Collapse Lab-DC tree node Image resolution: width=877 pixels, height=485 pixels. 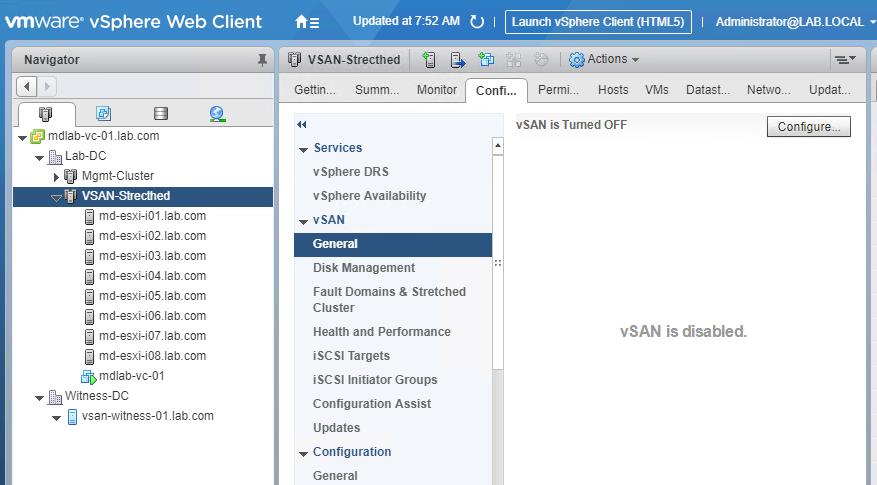[x=39, y=158]
